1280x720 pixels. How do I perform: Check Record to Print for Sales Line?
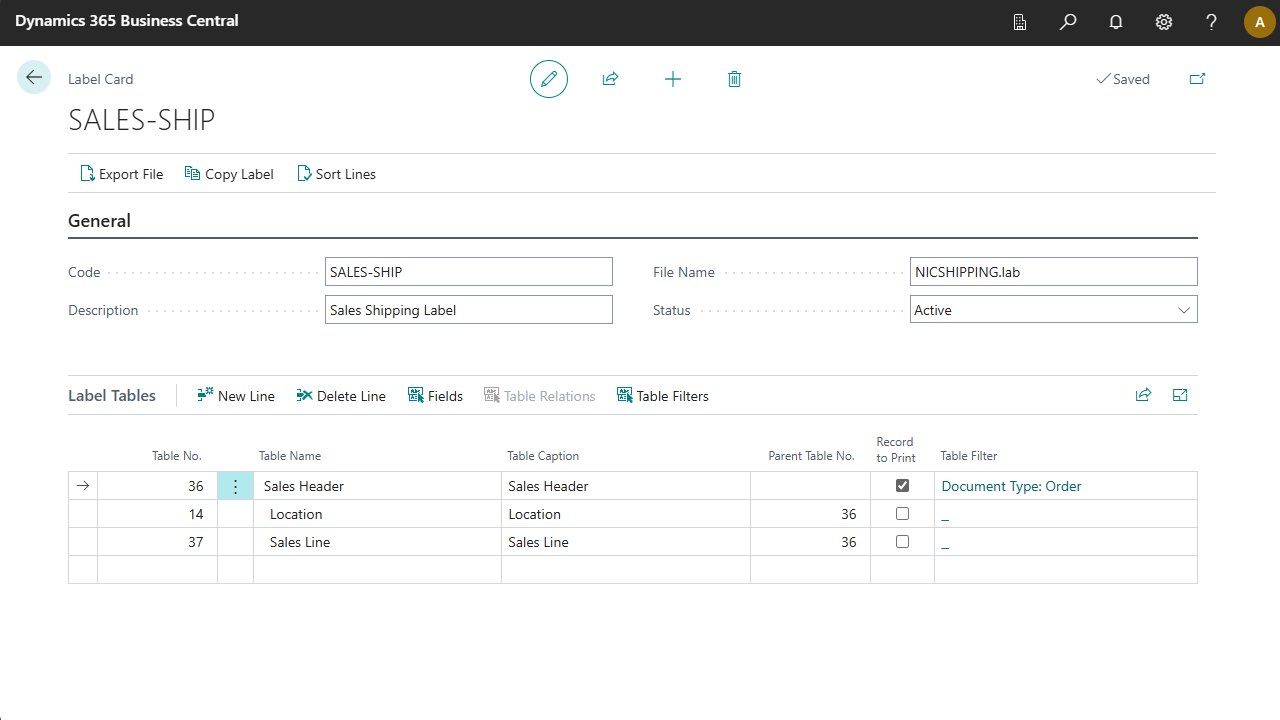[902, 542]
